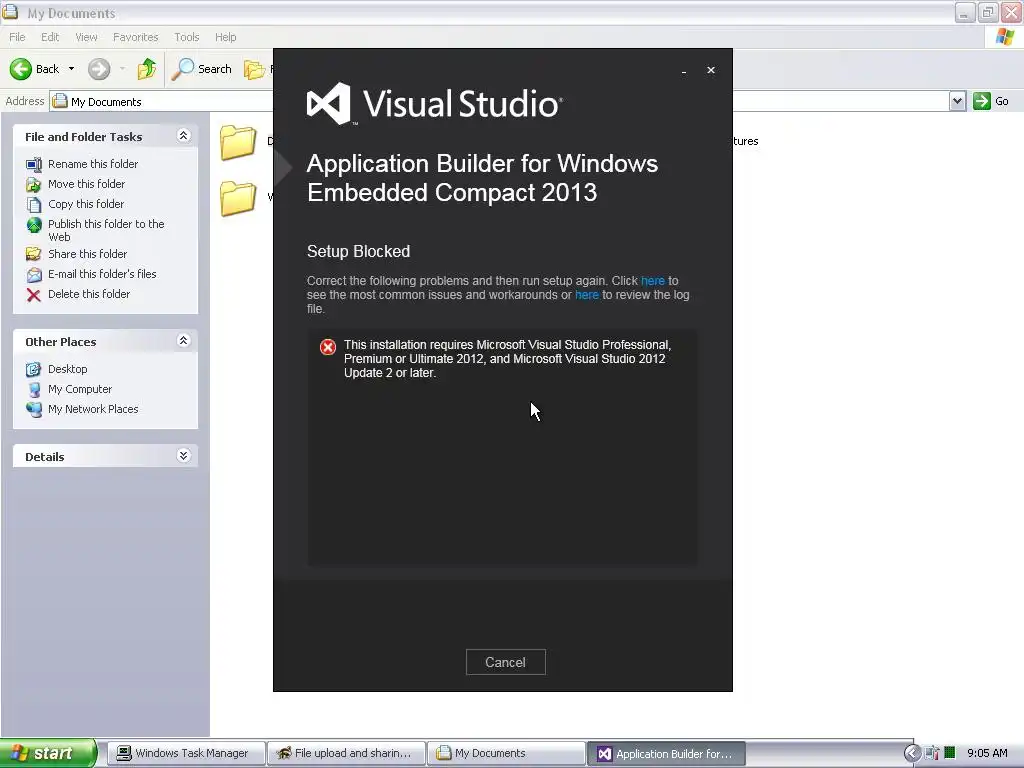Click the My Network Places icon

[34, 409]
